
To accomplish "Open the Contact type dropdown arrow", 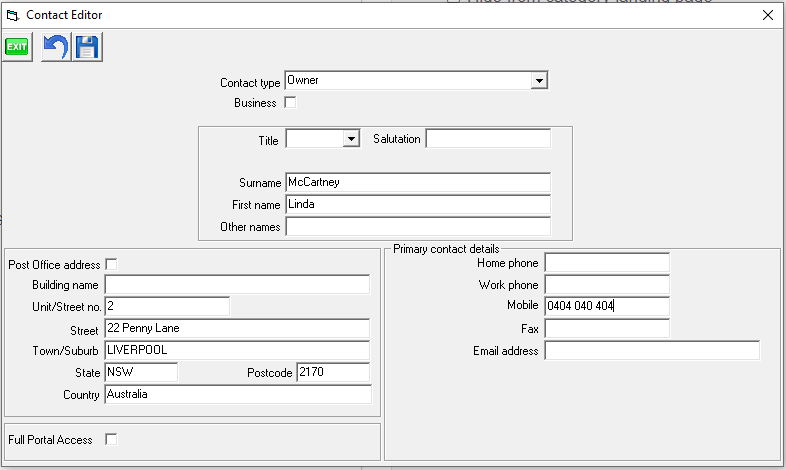I will pyautogui.click(x=539, y=81).
